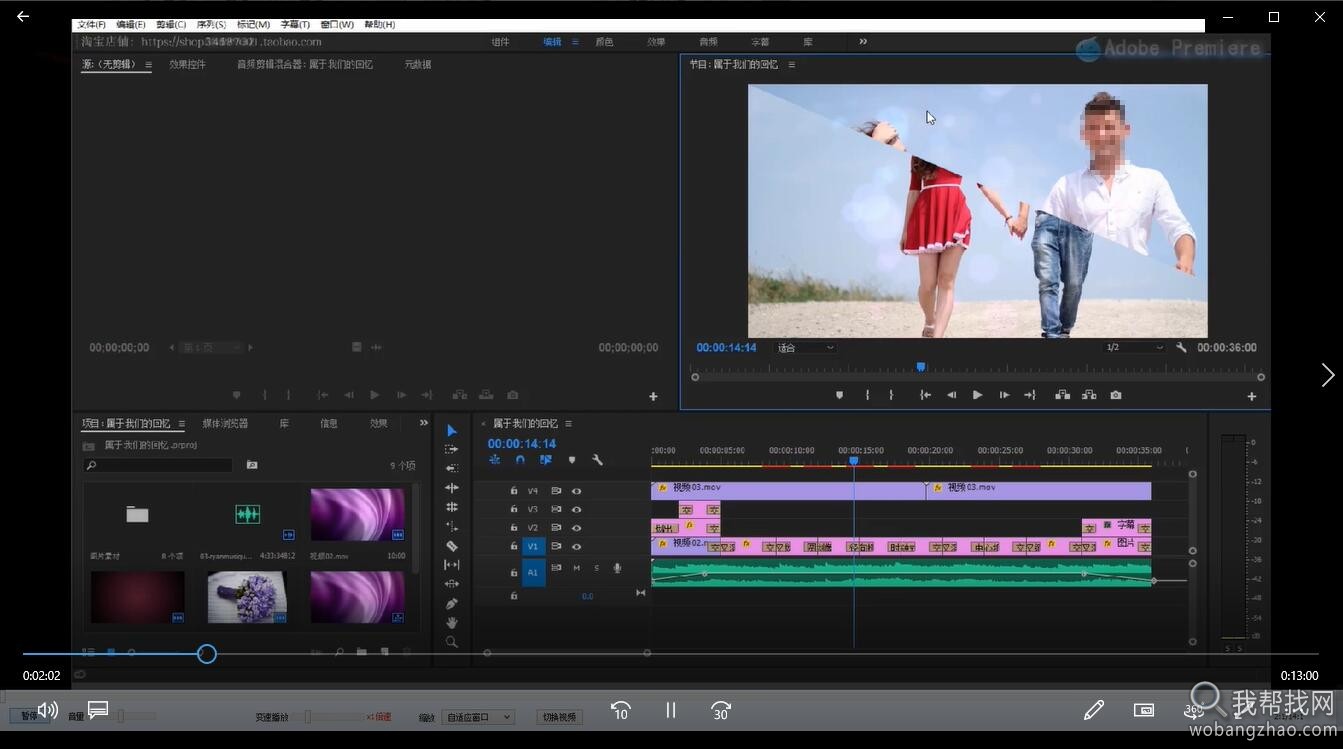
Task: Select the Selection arrow tool
Action: [452, 431]
